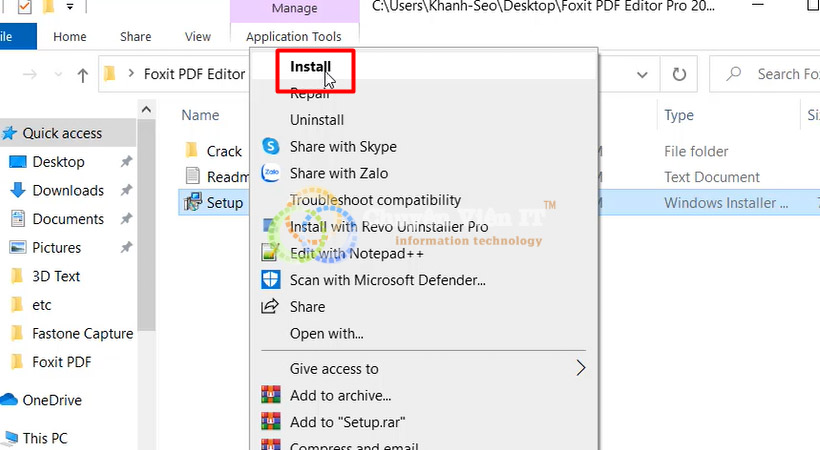Select the Crack folder icon

pyautogui.click(x=192, y=151)
